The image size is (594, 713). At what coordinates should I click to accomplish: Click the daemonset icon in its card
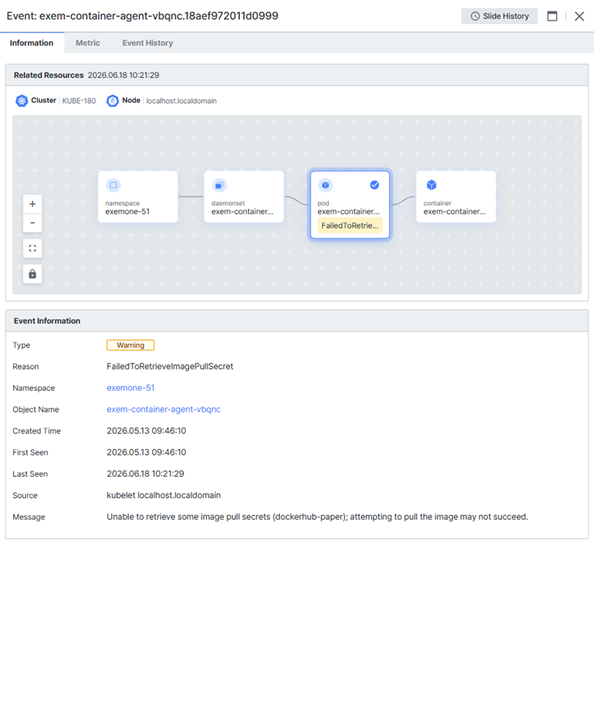click(219, 185)
